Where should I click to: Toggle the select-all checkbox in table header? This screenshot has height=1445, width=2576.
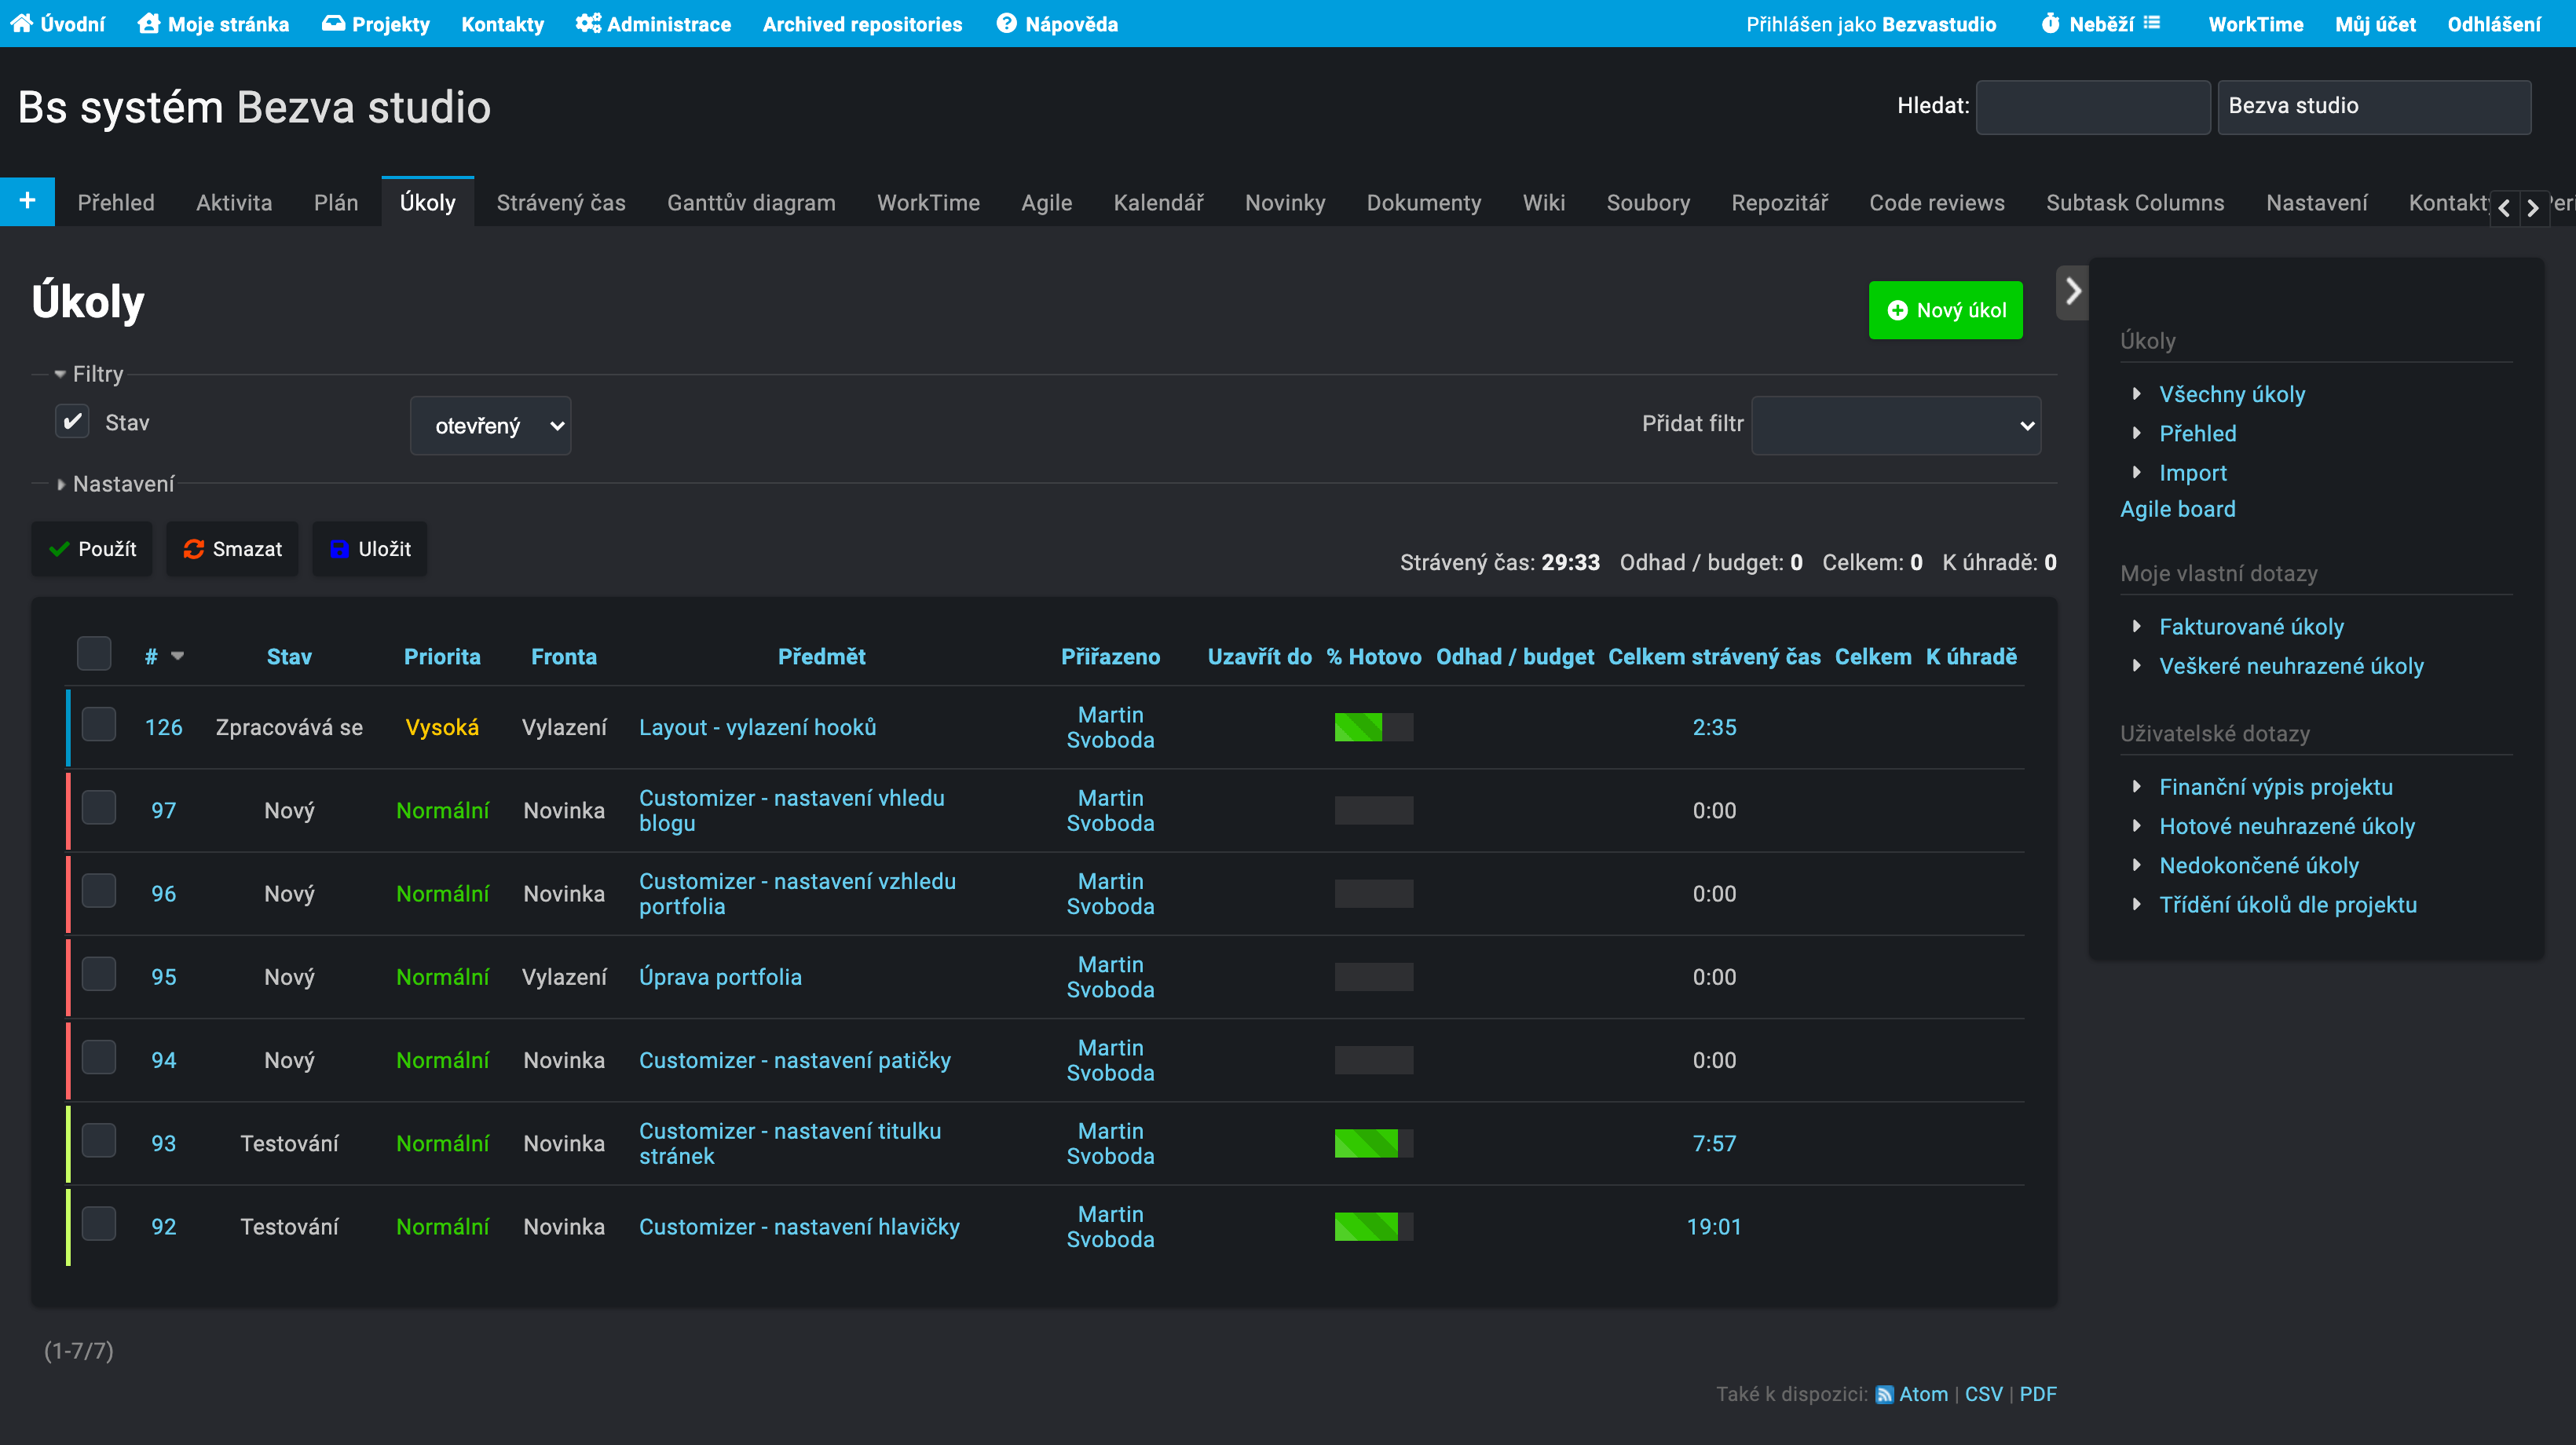click(94, 654)
